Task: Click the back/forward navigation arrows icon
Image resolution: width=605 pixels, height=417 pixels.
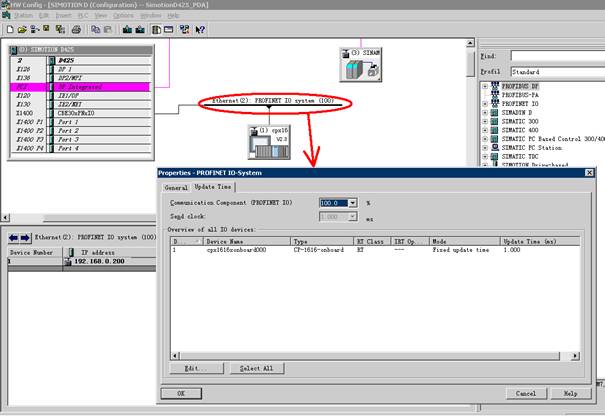Action: 19,238
